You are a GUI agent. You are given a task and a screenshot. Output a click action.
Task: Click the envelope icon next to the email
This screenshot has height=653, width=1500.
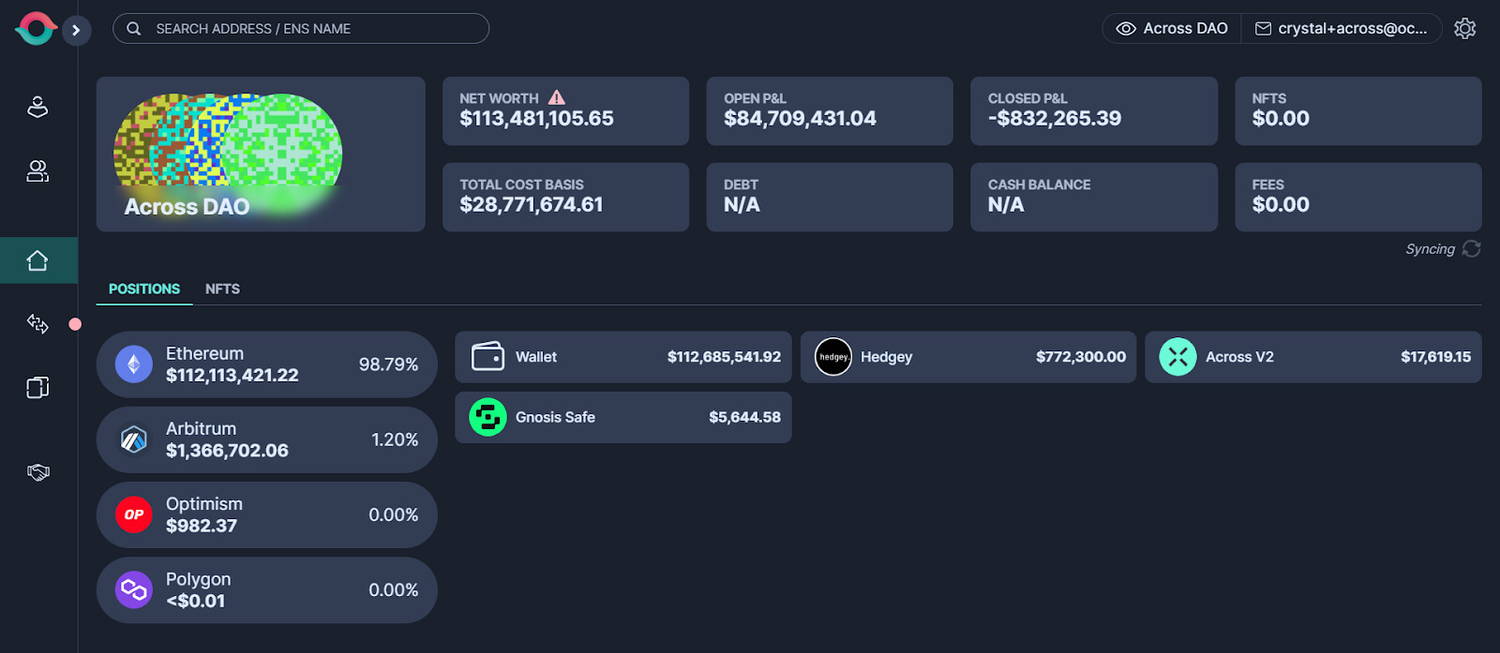click(x=1262, y=29)
